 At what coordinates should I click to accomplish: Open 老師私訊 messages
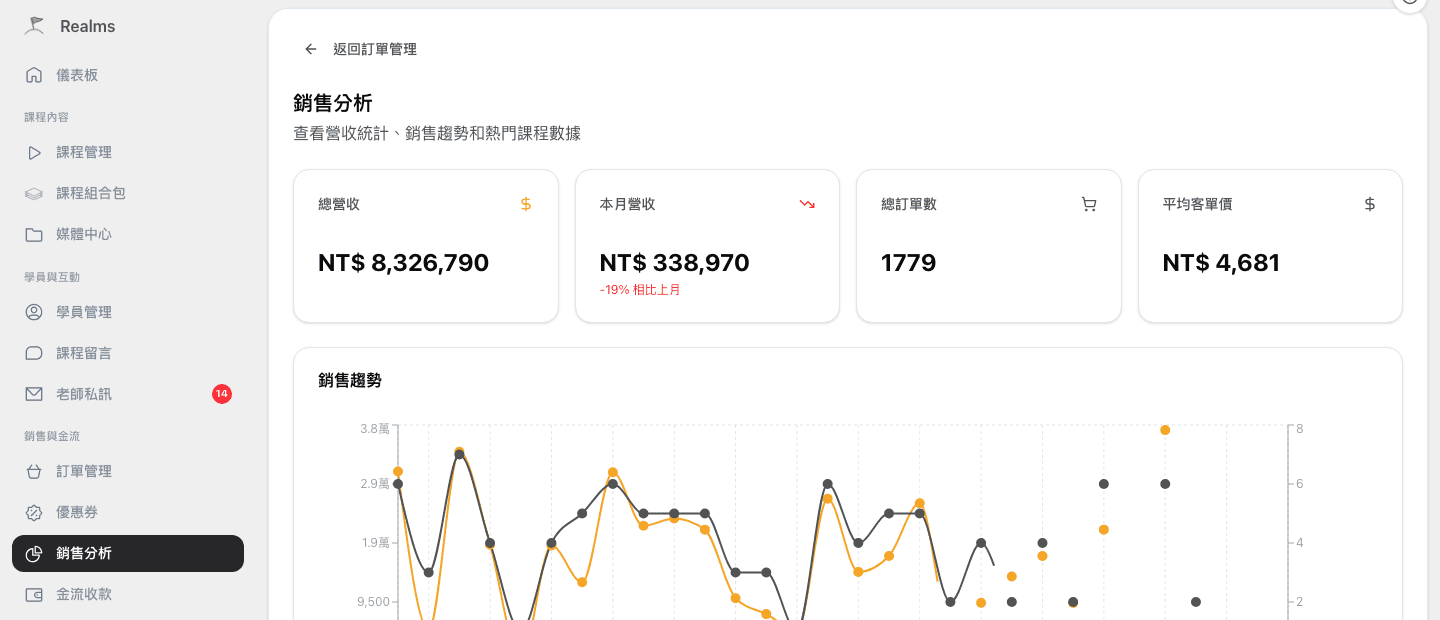128,394
